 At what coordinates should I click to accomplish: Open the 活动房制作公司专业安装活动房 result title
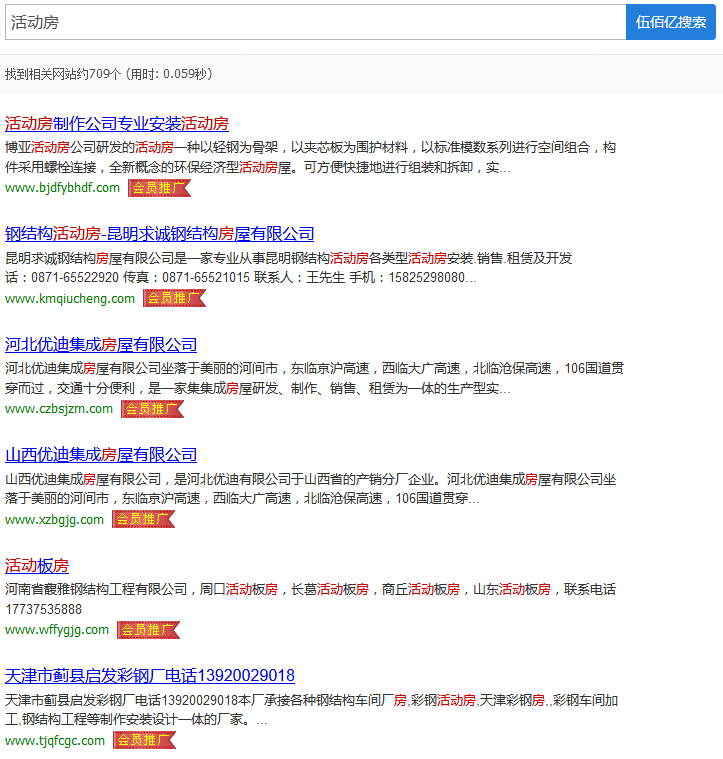click(x=117, y=124)
